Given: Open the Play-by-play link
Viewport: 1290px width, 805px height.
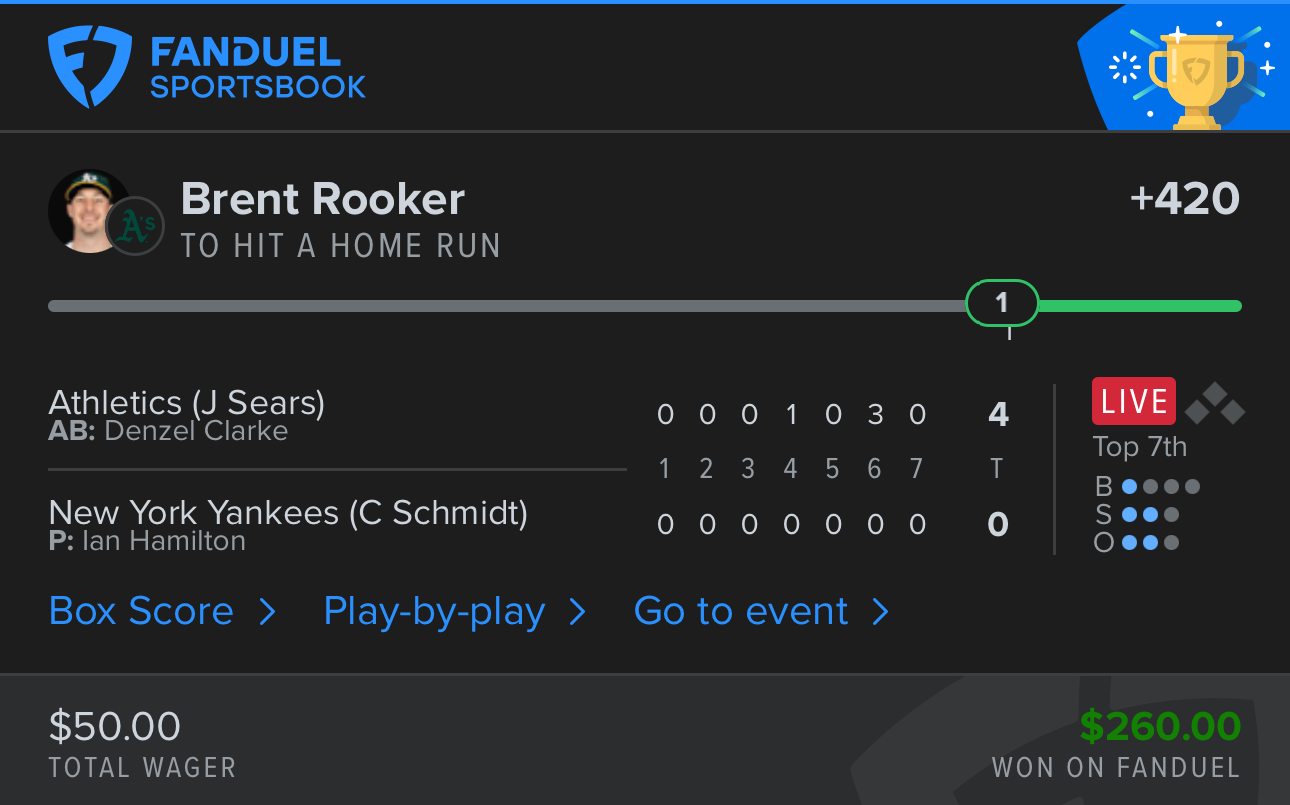Looking at the screenshot, I should [434, 611].
